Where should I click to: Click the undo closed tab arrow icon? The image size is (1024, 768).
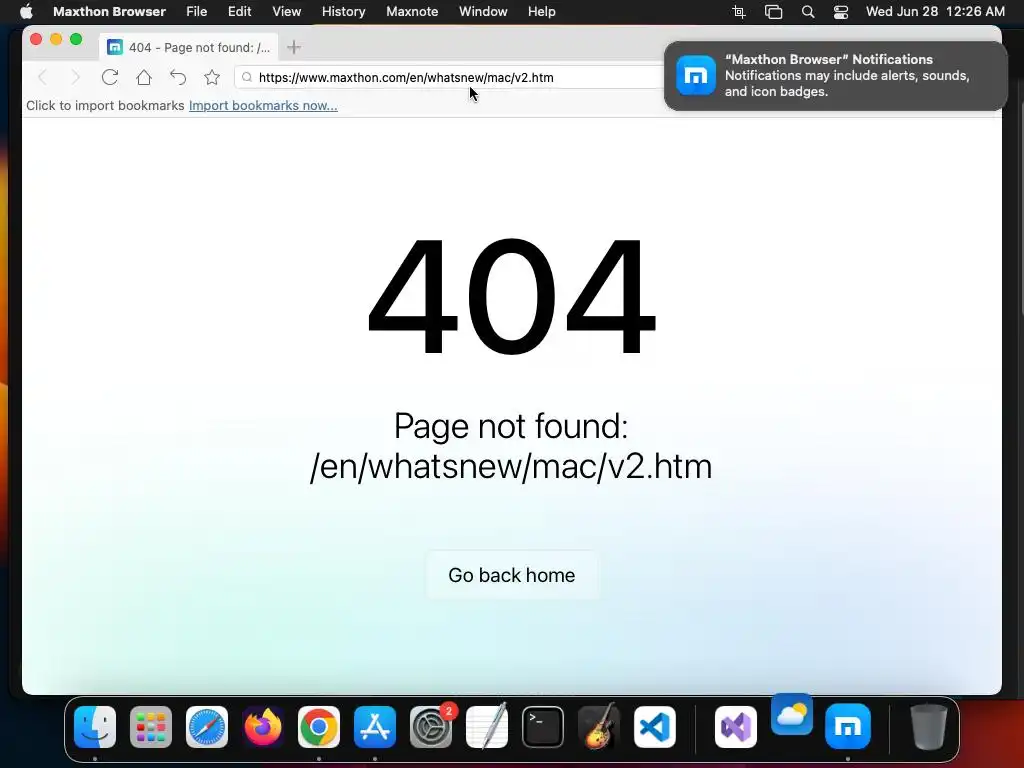click(178, 78)
